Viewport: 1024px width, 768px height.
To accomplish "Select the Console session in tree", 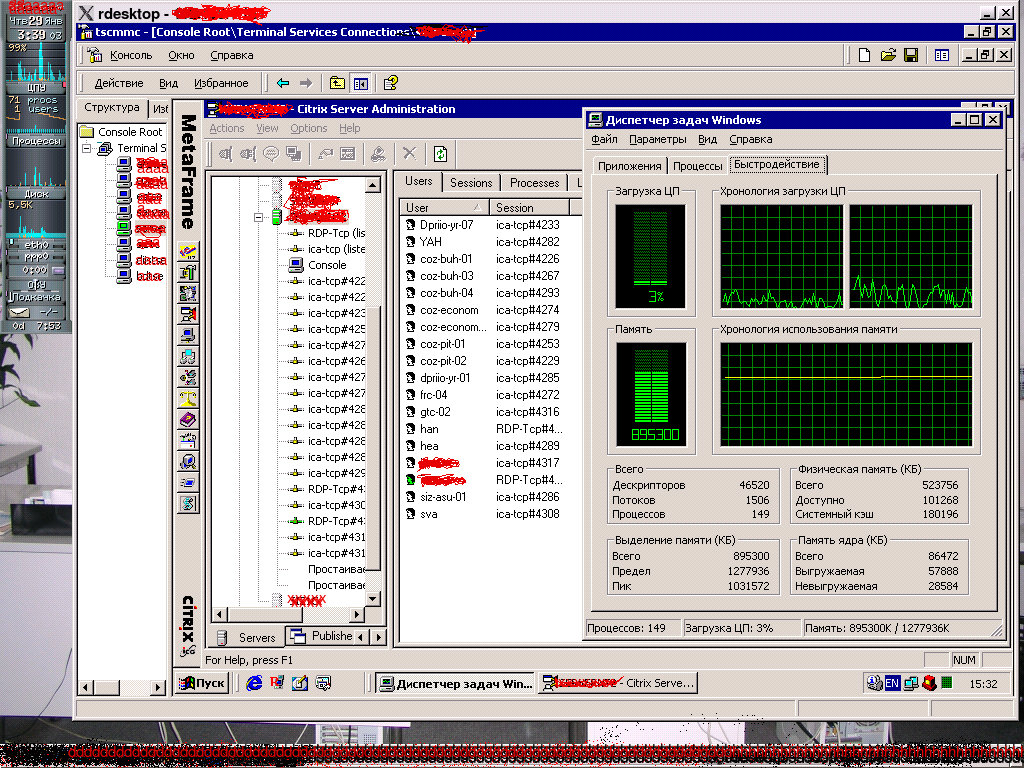I will [326, 265].
